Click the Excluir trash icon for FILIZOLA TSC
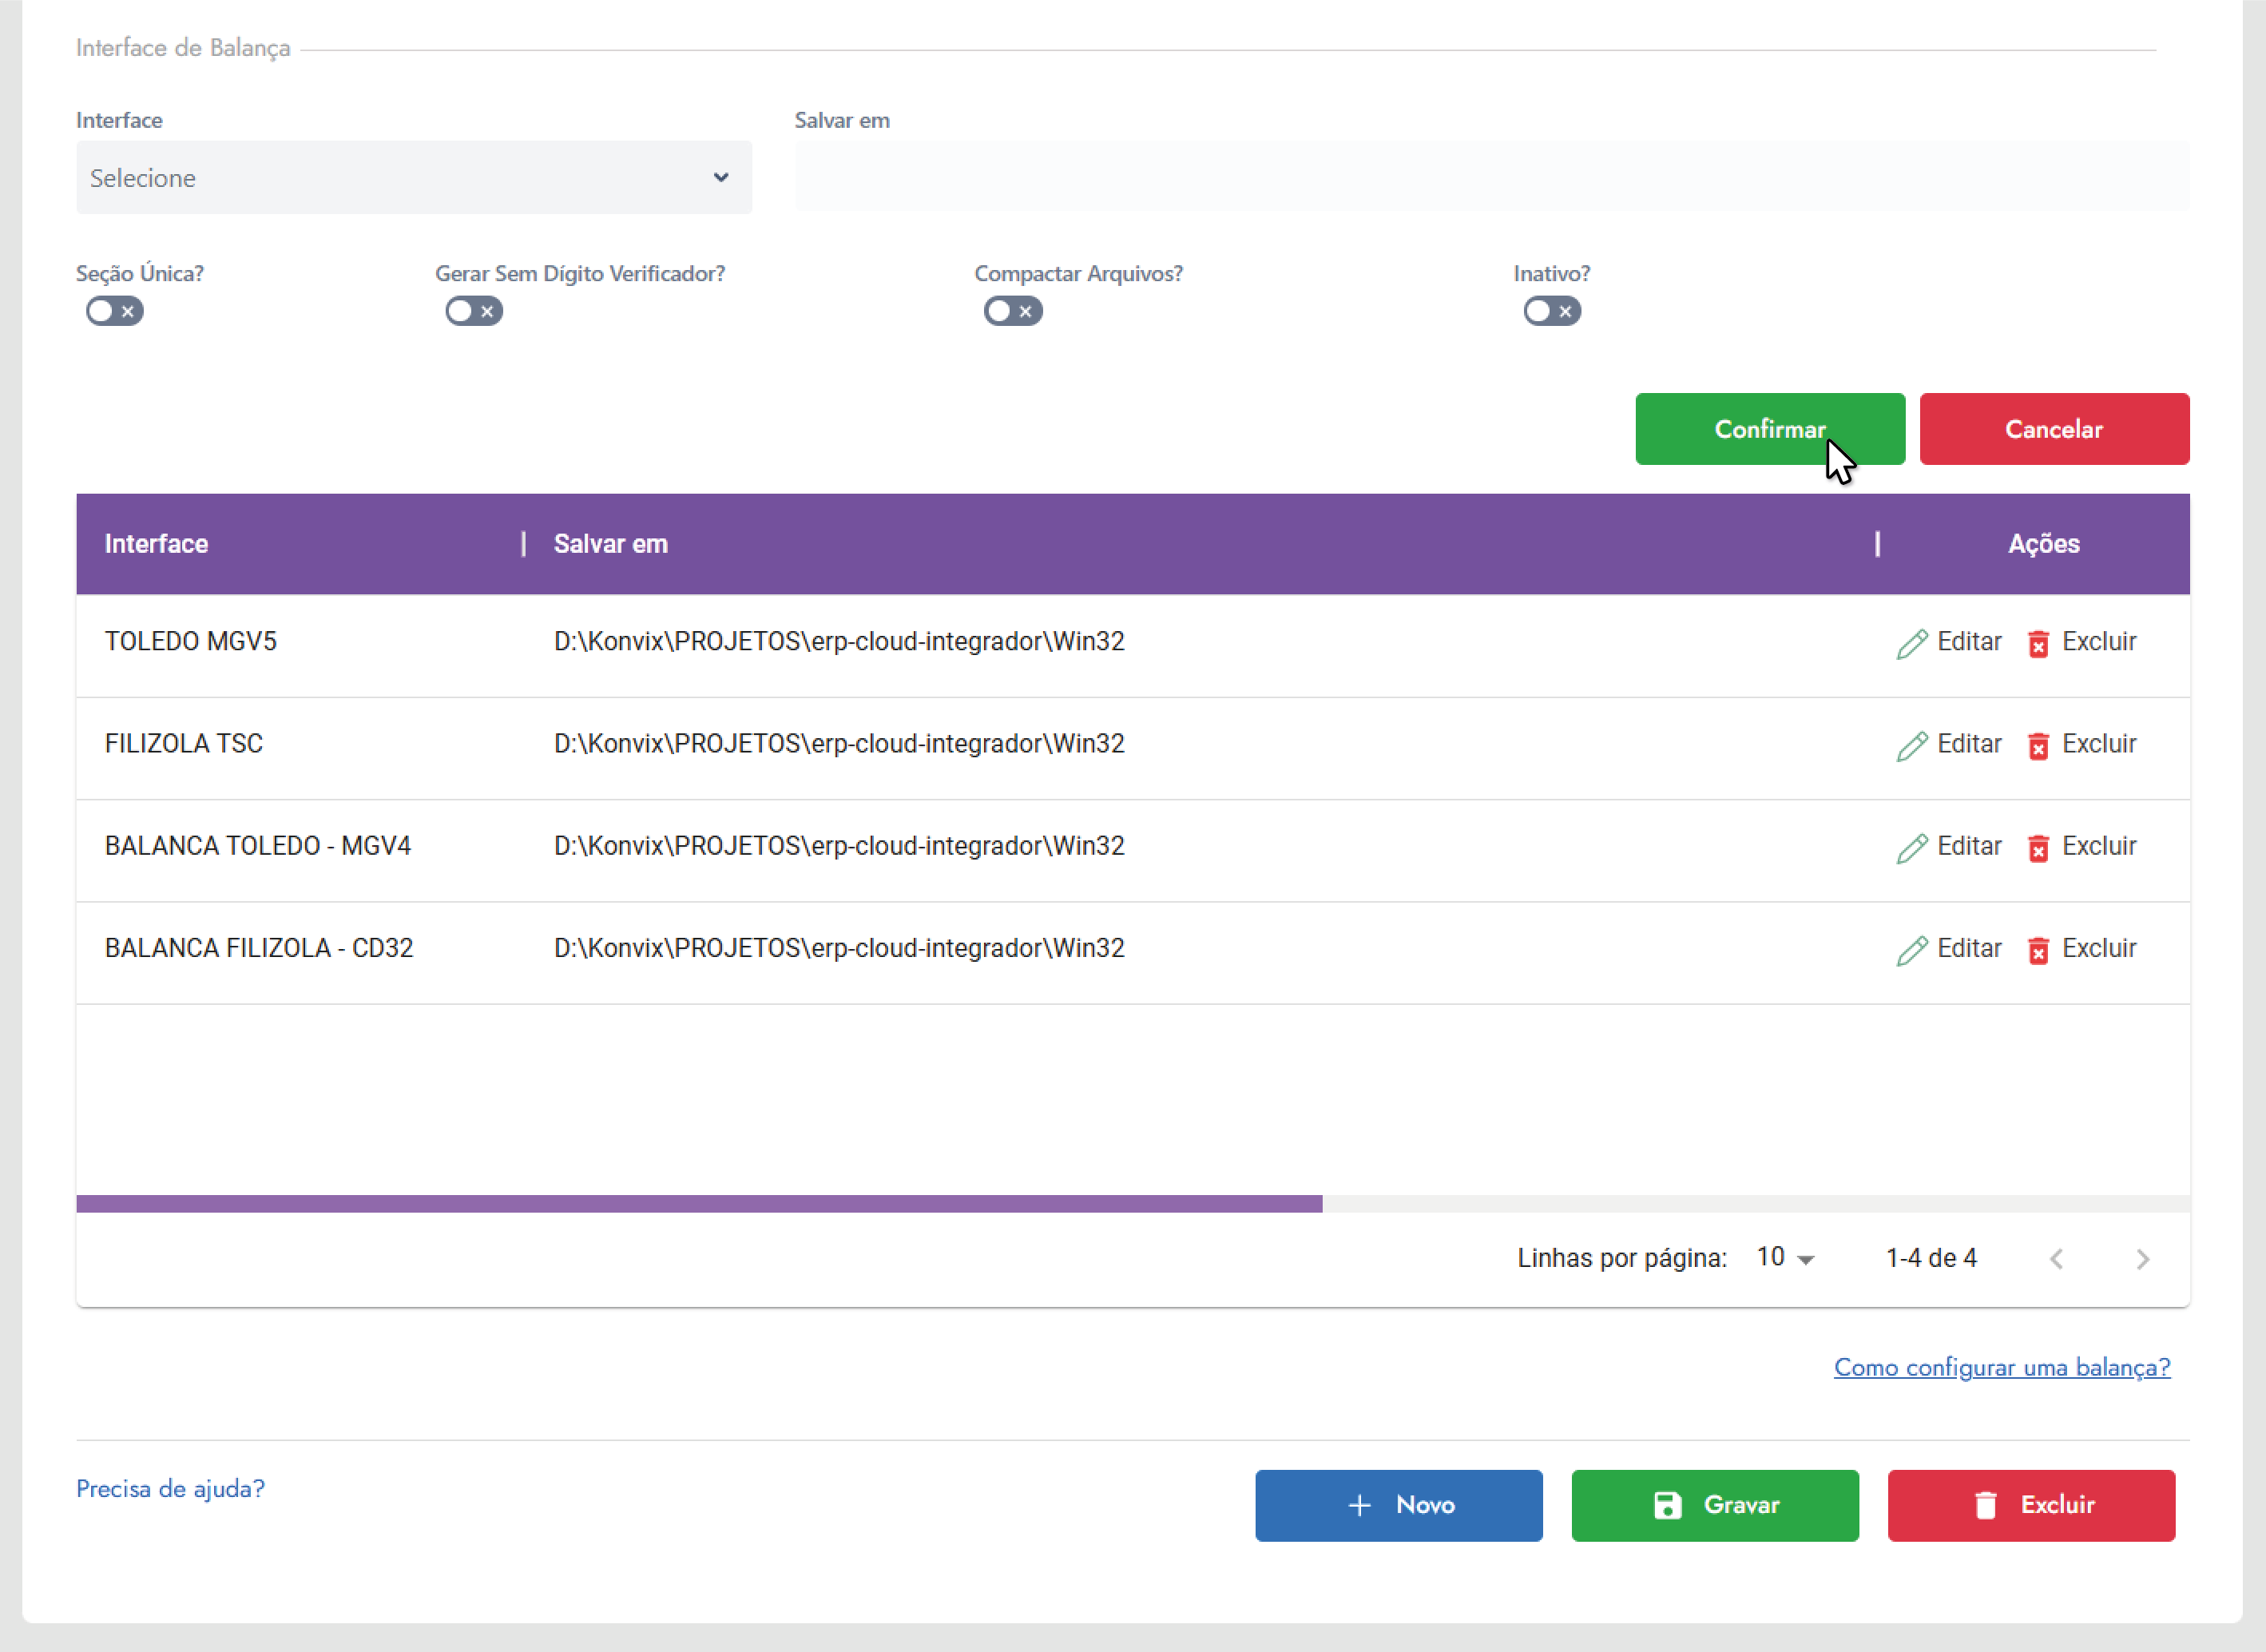The height and width of the screenshot is (1652, 2266). coord(2037,746)
